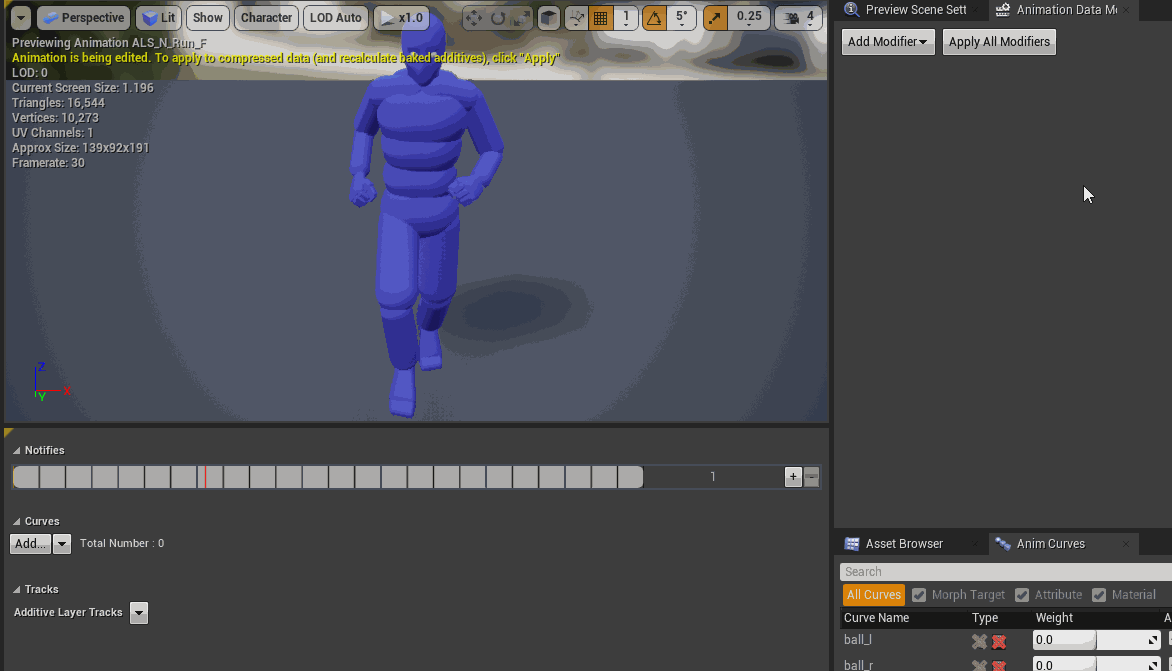Click the coordinate system axes icon

click(x=576, y=18)
